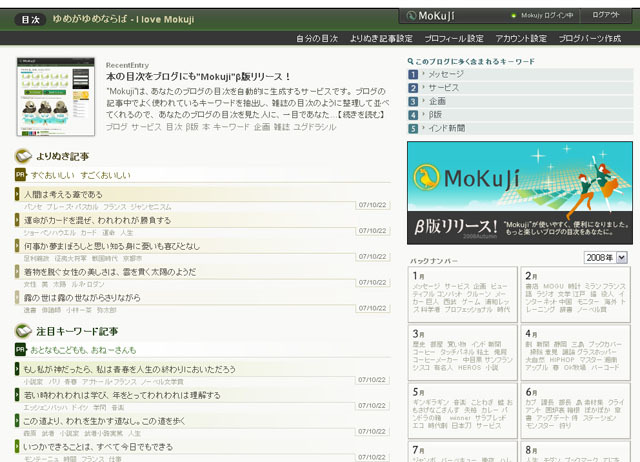Click PR icon beside おとなもこどもも、おねーさんも
Viewport: 640px width, 462px height.
point(20,350)
